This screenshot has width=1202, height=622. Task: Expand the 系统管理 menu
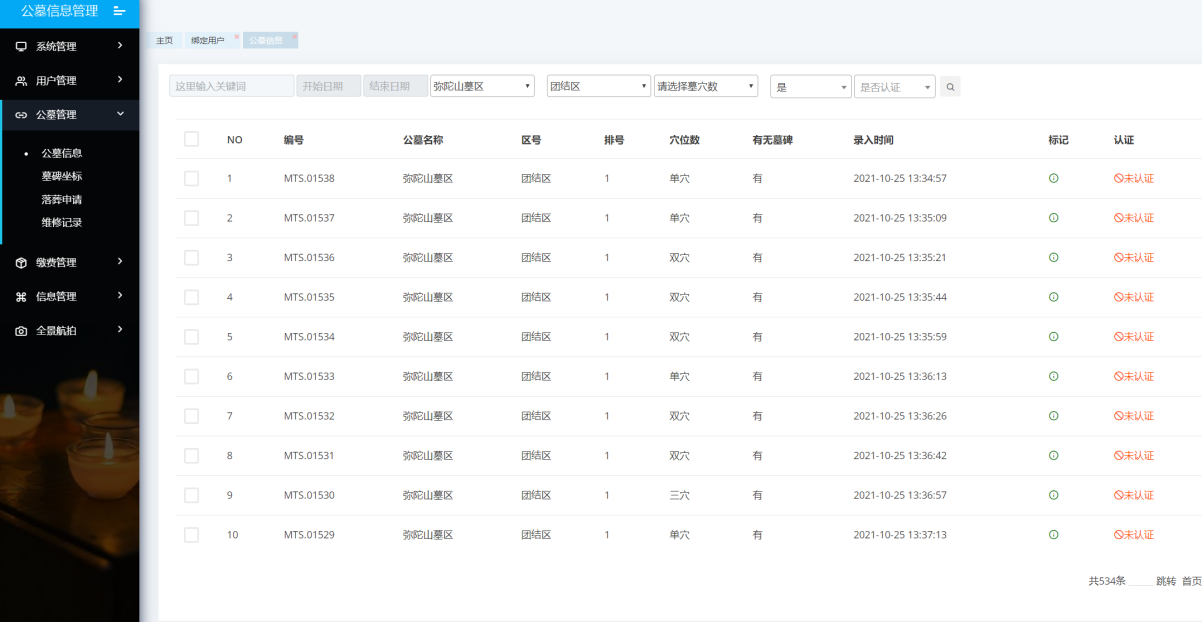click(x=120, y=45)
